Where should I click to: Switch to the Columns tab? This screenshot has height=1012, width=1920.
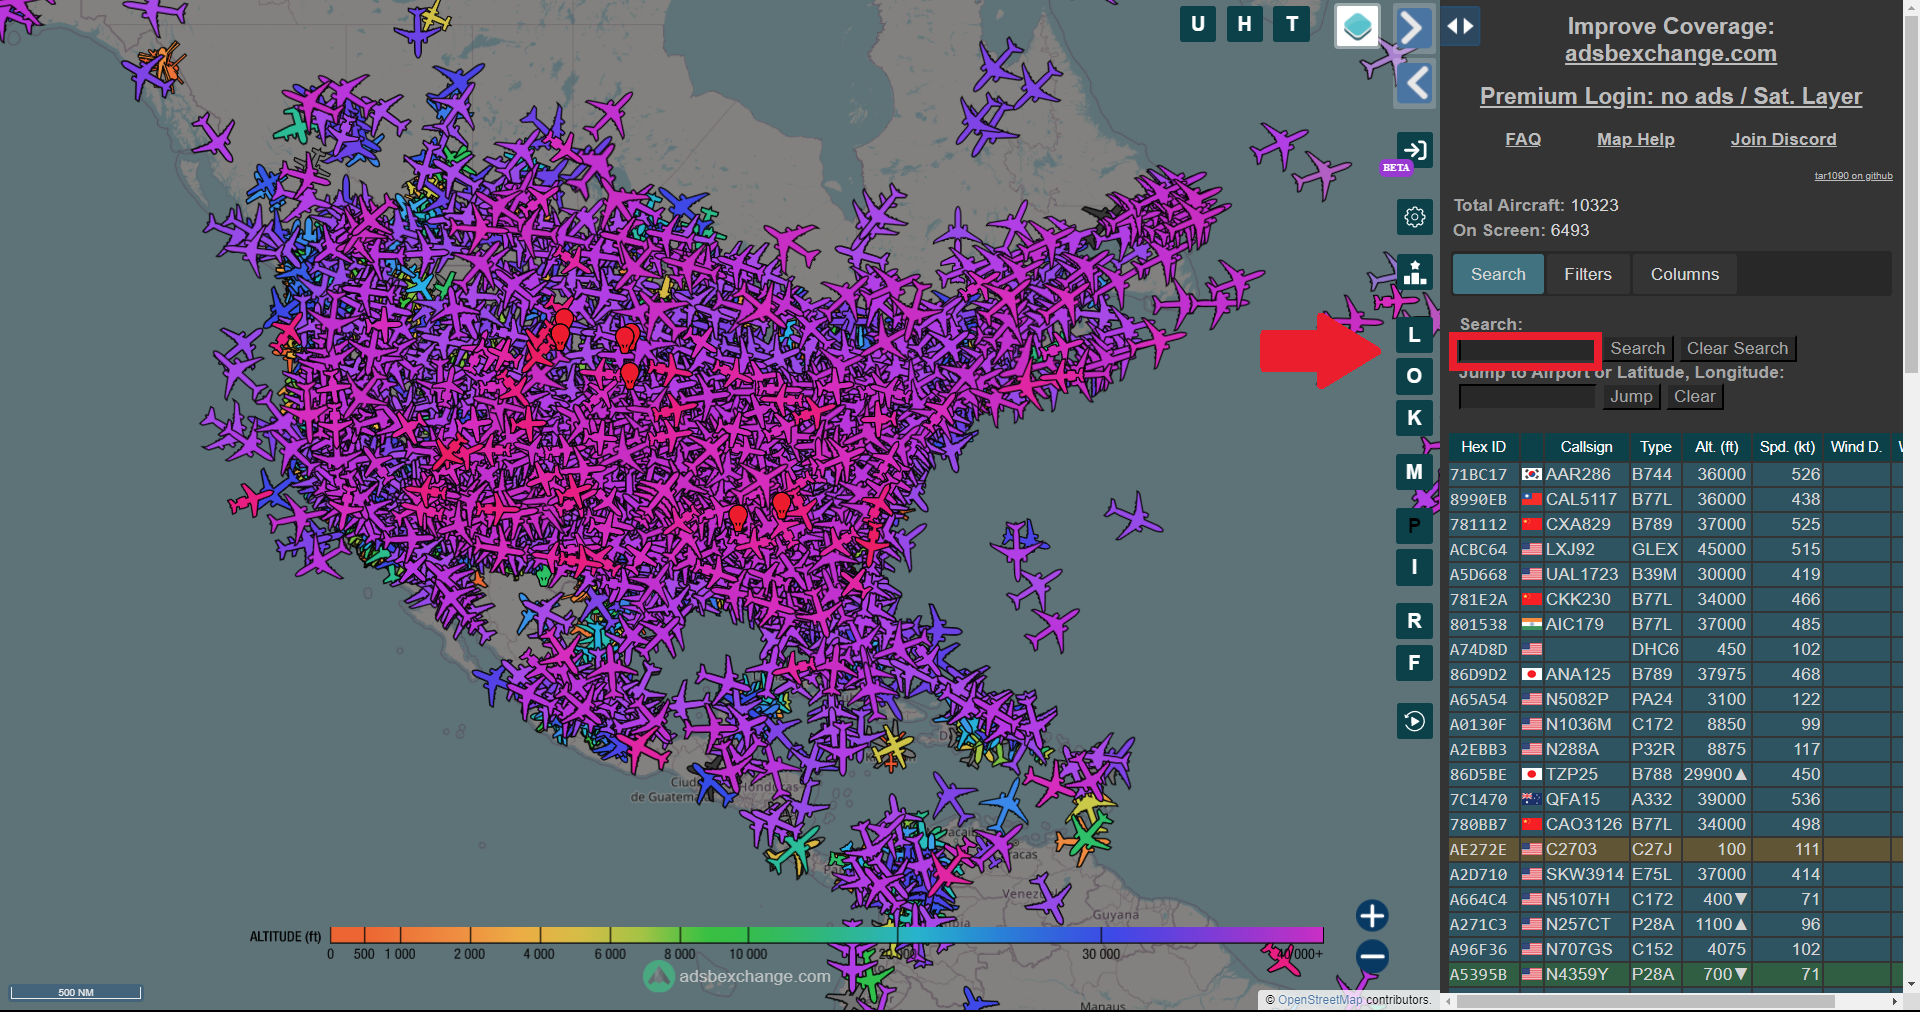1685,274
